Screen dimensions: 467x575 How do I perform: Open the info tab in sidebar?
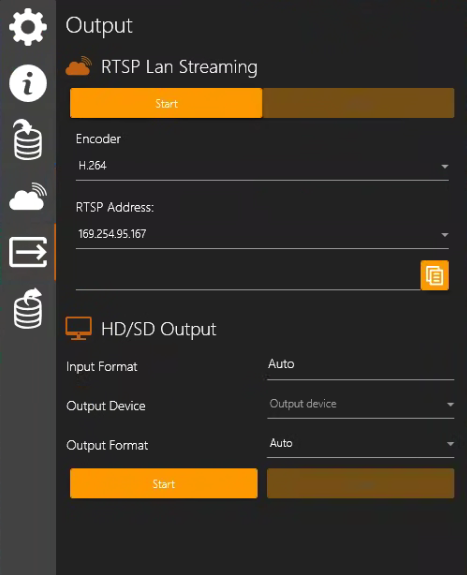pyautogui.click(x=28, y=83)
